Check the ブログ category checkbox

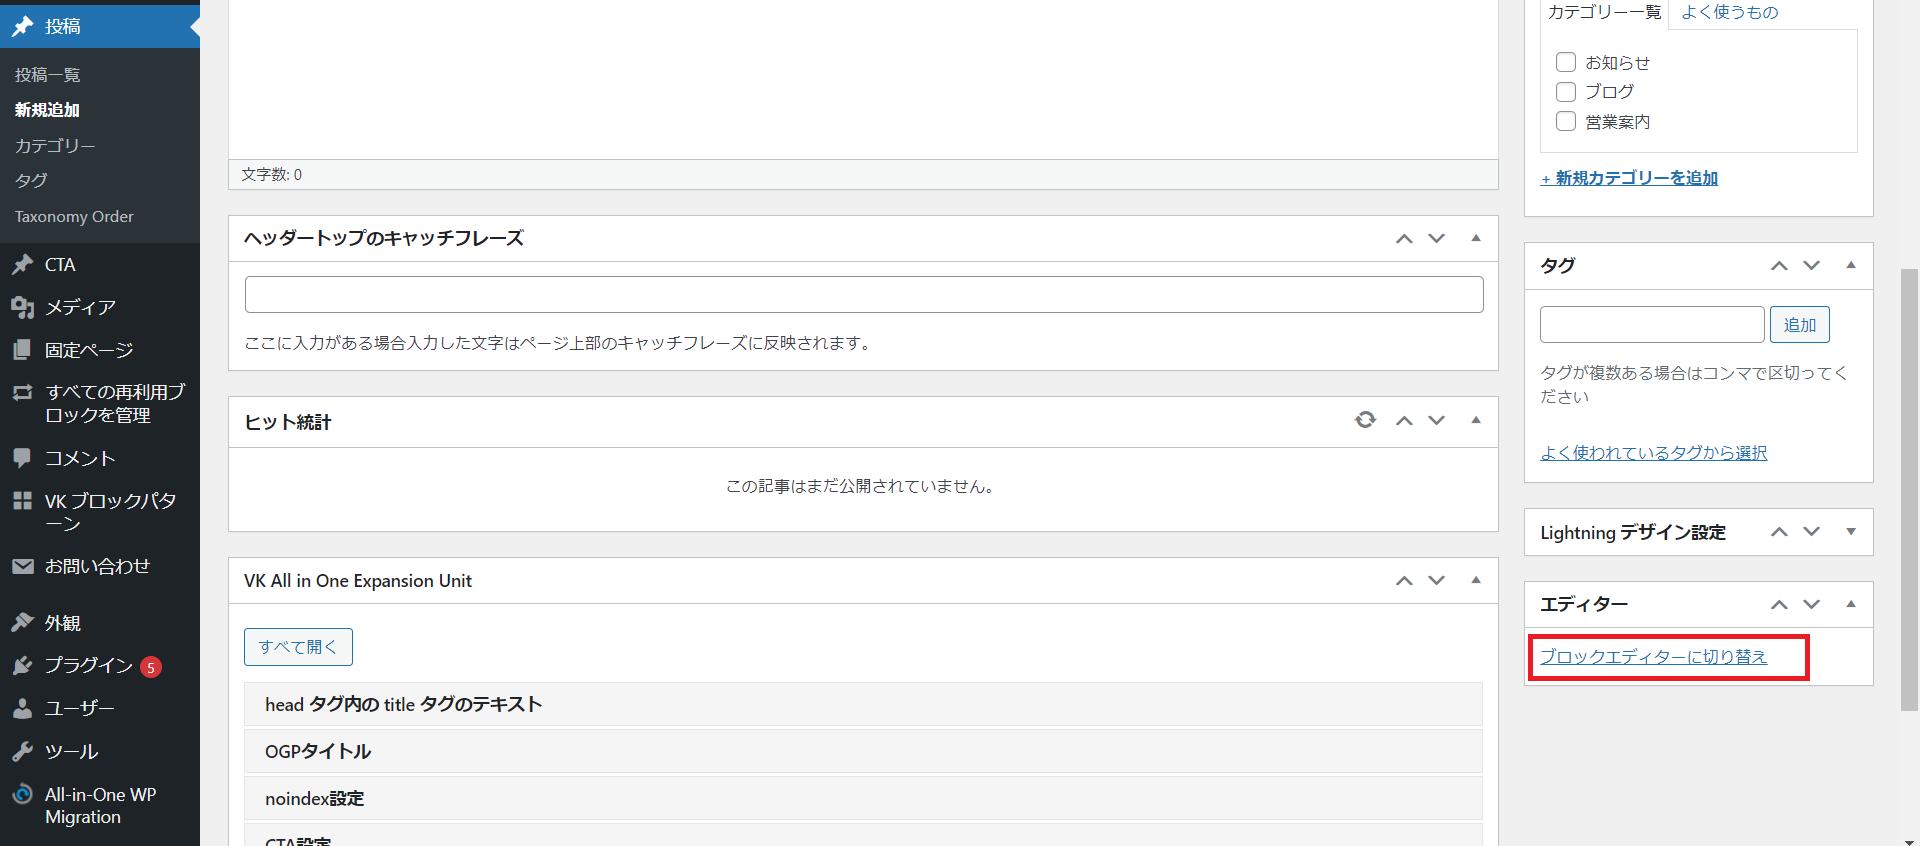(1566, 92)
